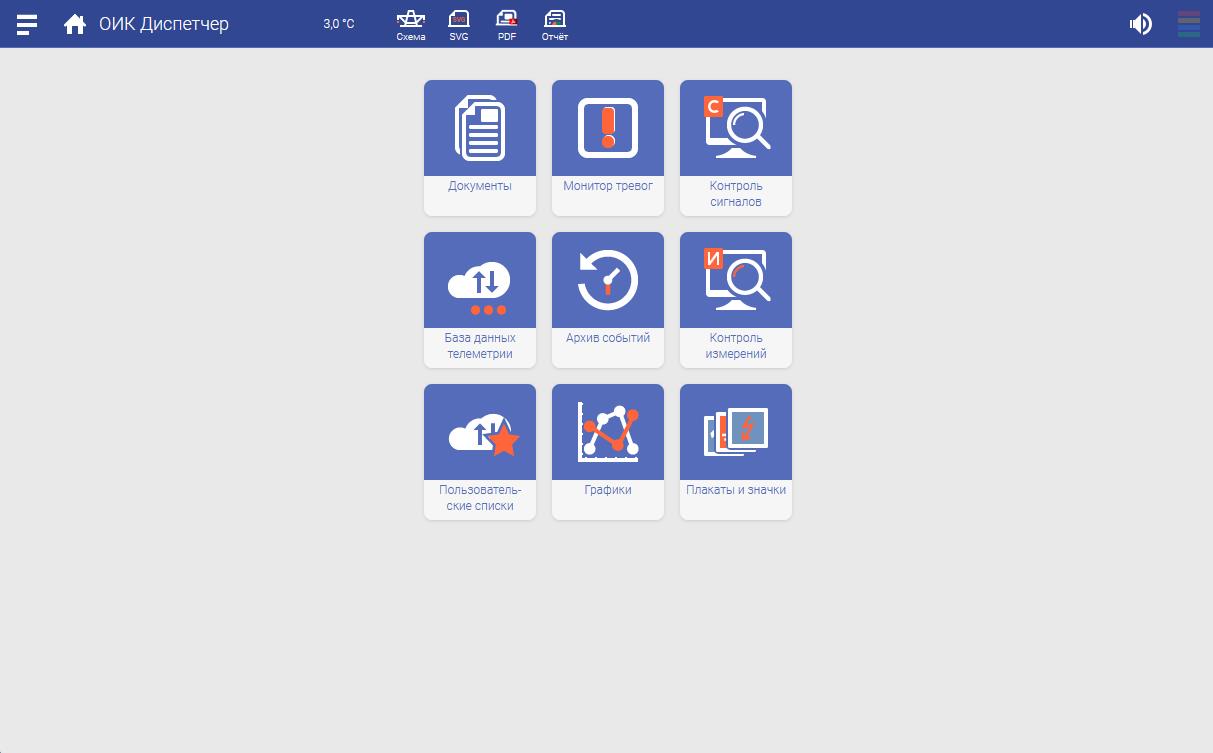Open the Архив событий clock icon
Viewport: 1213px width, 753px height.
coord(608,280)
